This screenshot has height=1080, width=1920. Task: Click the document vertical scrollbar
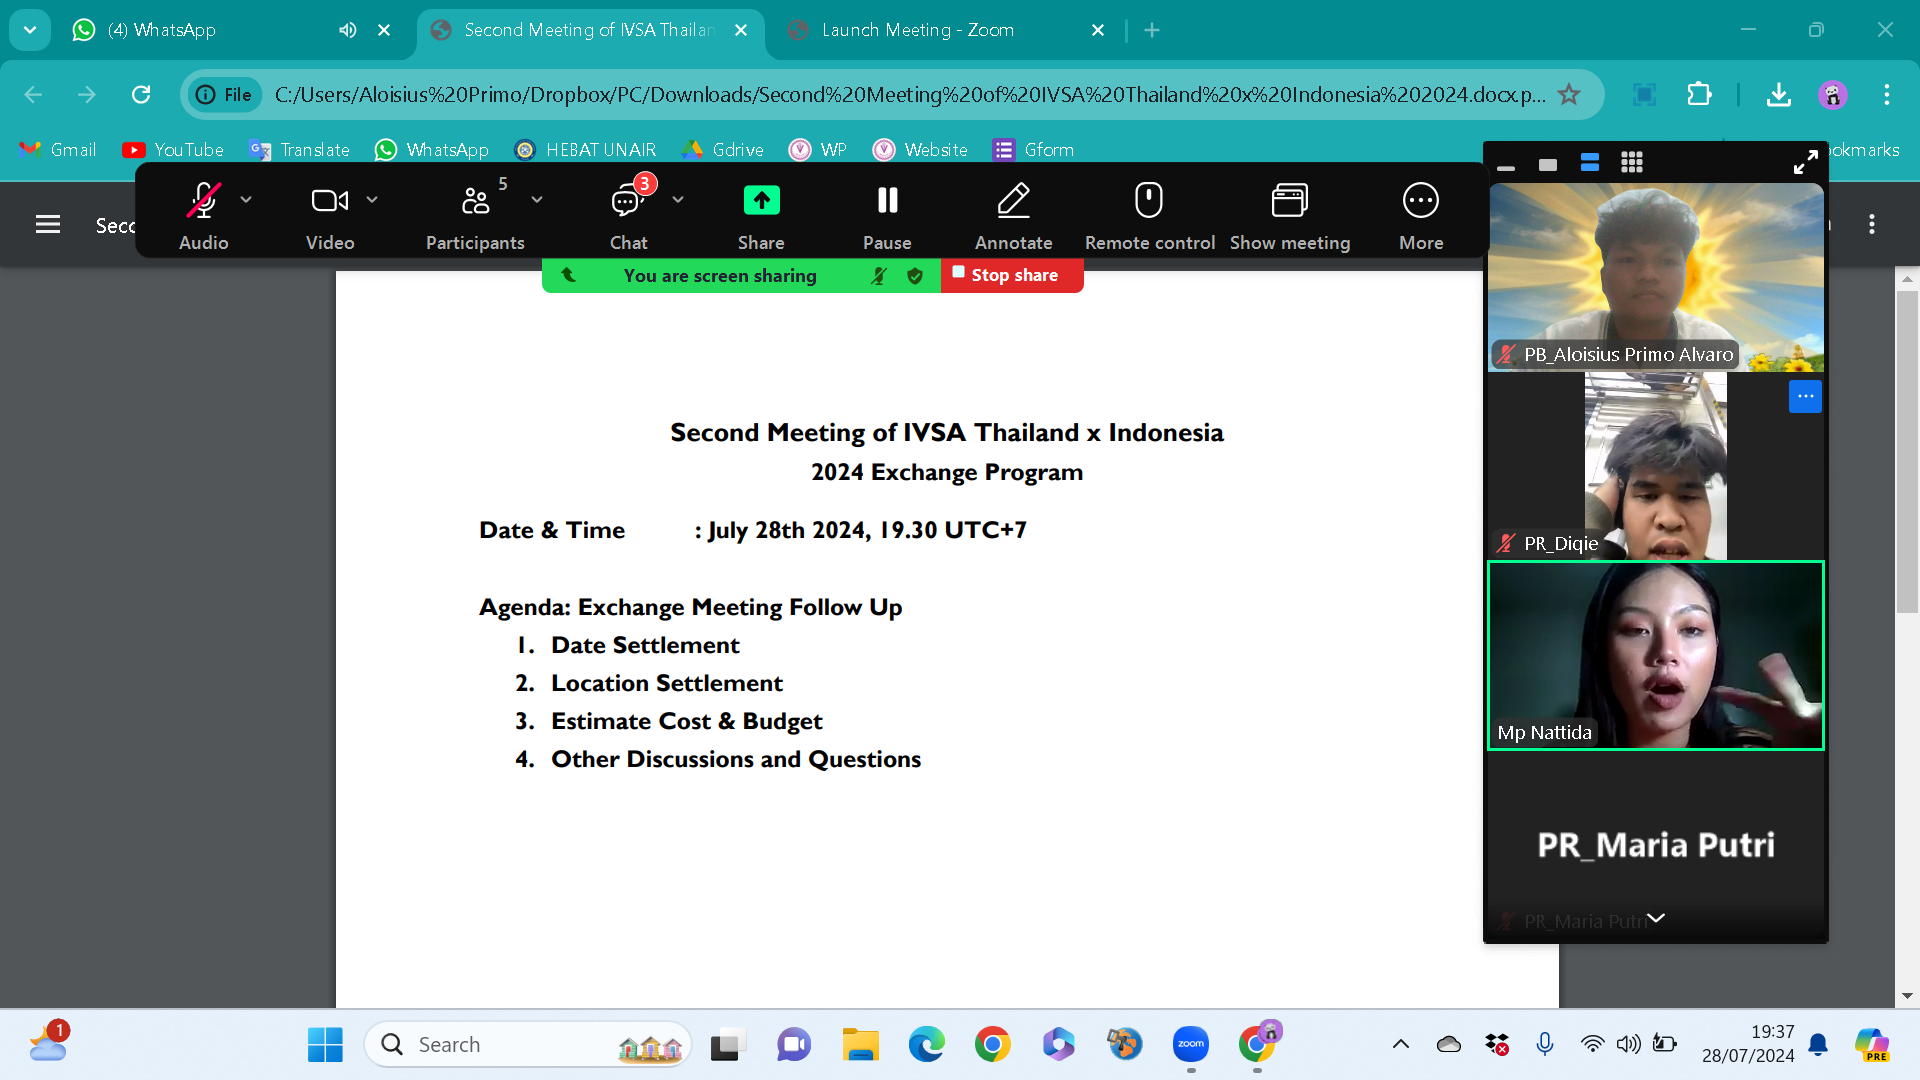point(1906,450)
